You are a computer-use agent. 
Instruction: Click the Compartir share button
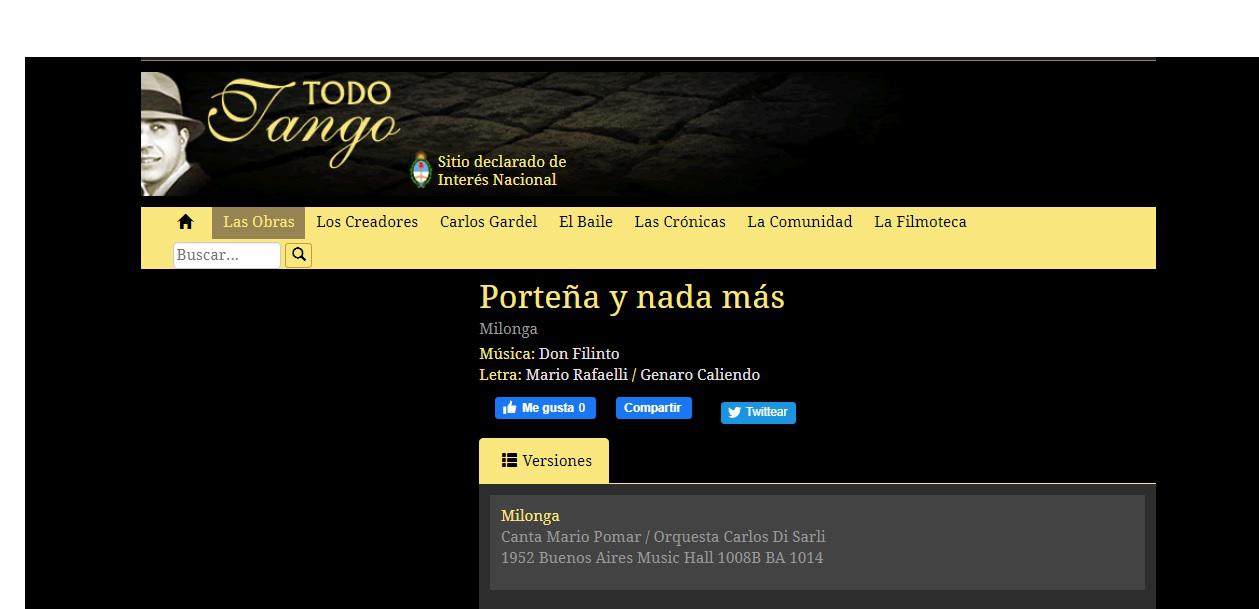pyautogui.click(x=653, y=407)
